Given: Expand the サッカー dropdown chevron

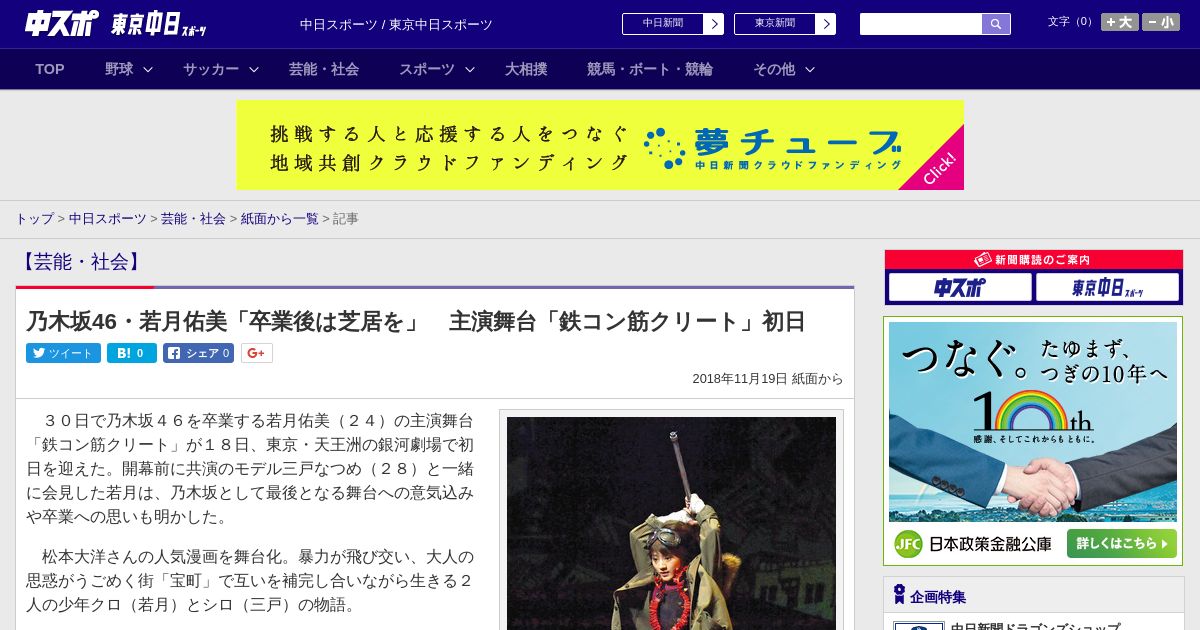Looking at the screenshot, I should pos(254,70).
